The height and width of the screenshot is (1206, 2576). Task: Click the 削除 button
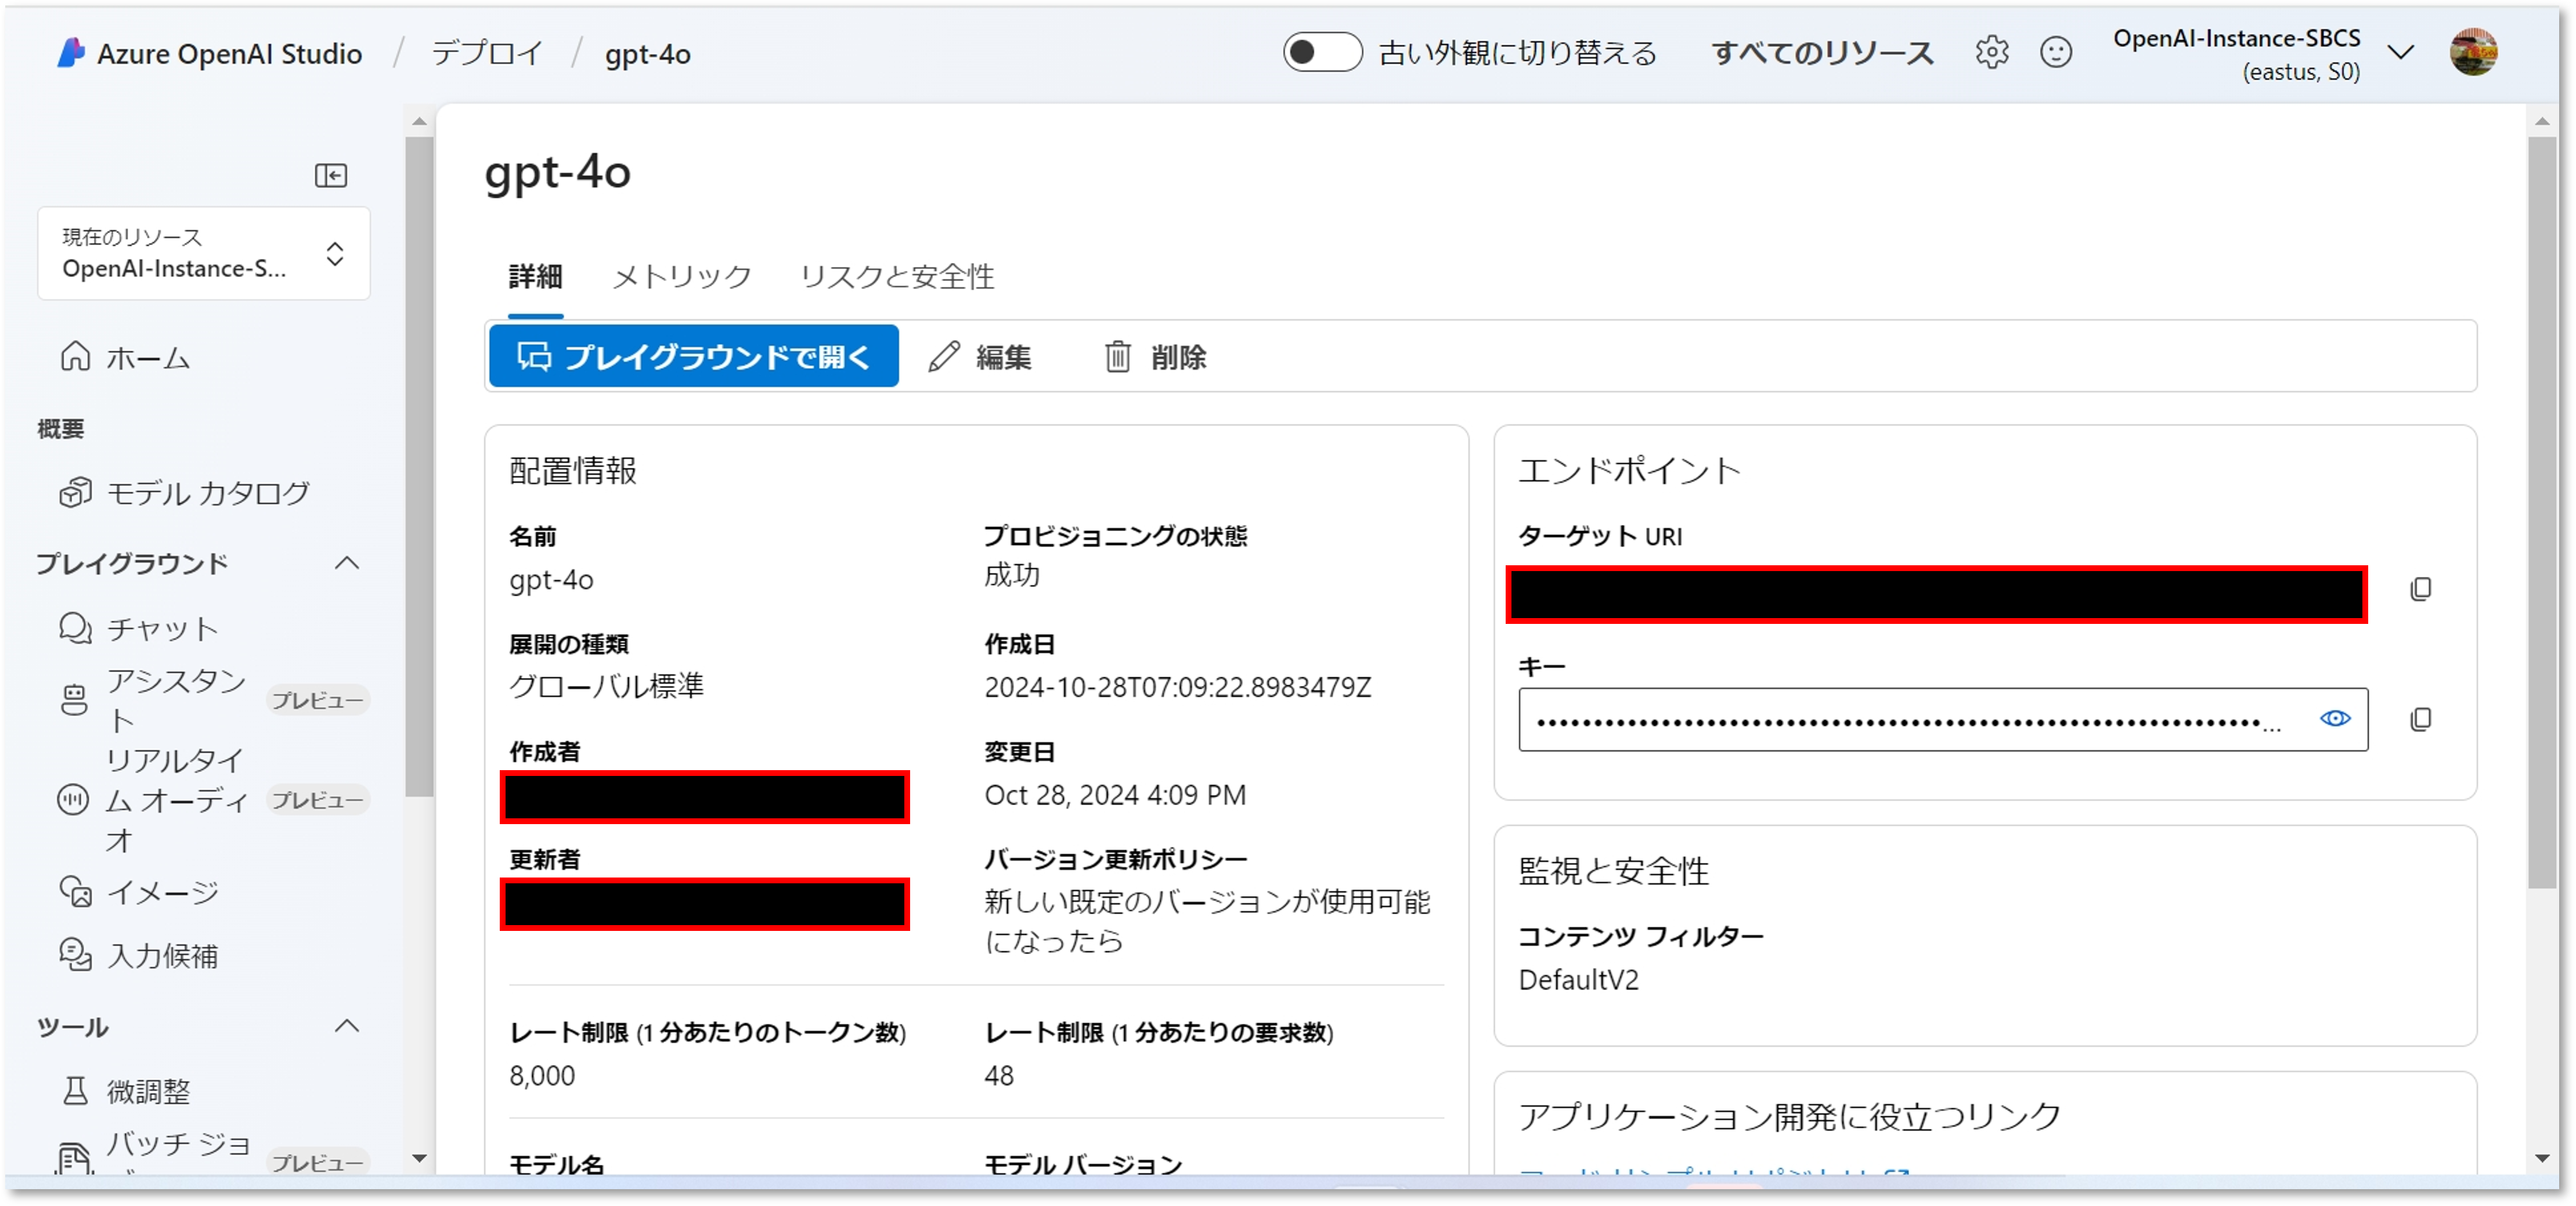pyautogui.click(x=1156, y=356)
